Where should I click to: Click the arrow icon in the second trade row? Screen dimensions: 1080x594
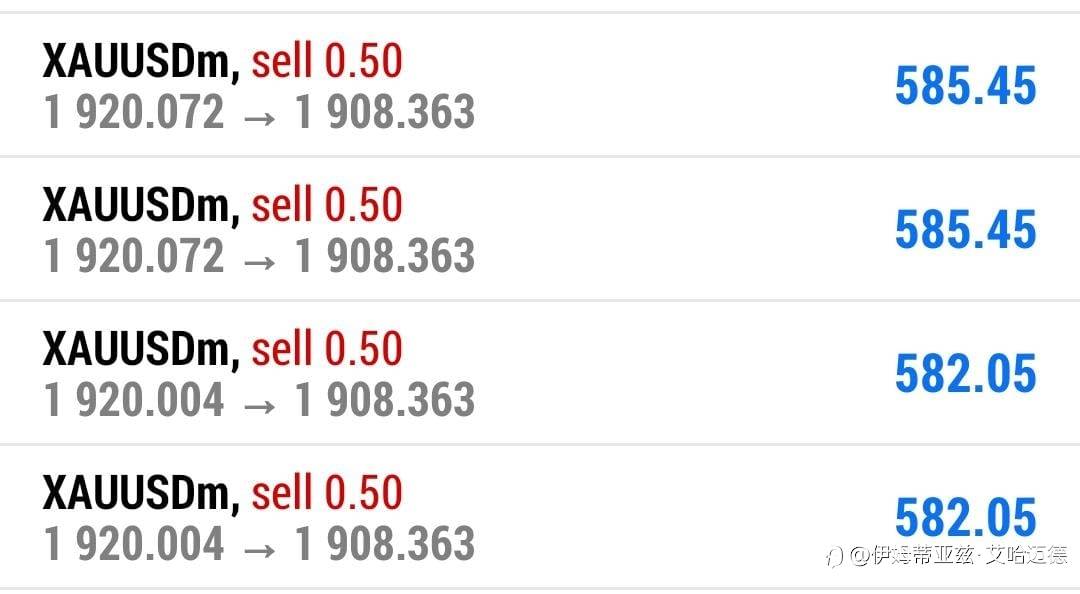tap(259, 259)
